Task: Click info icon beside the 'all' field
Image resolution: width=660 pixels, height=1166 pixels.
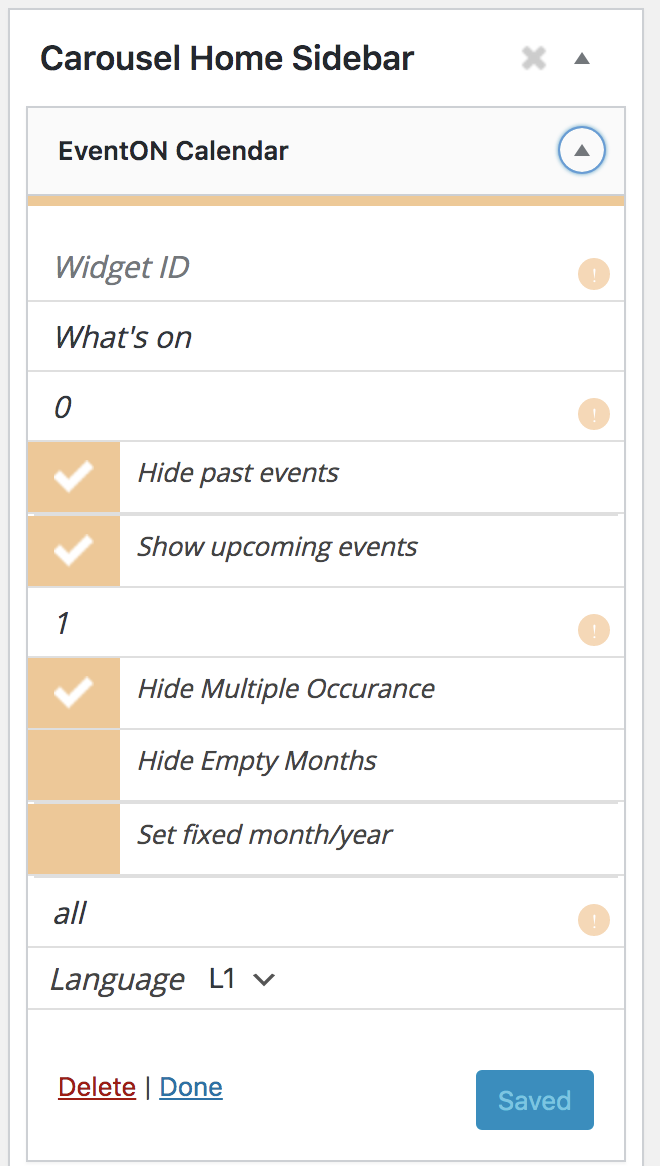Action: (594, 920)
